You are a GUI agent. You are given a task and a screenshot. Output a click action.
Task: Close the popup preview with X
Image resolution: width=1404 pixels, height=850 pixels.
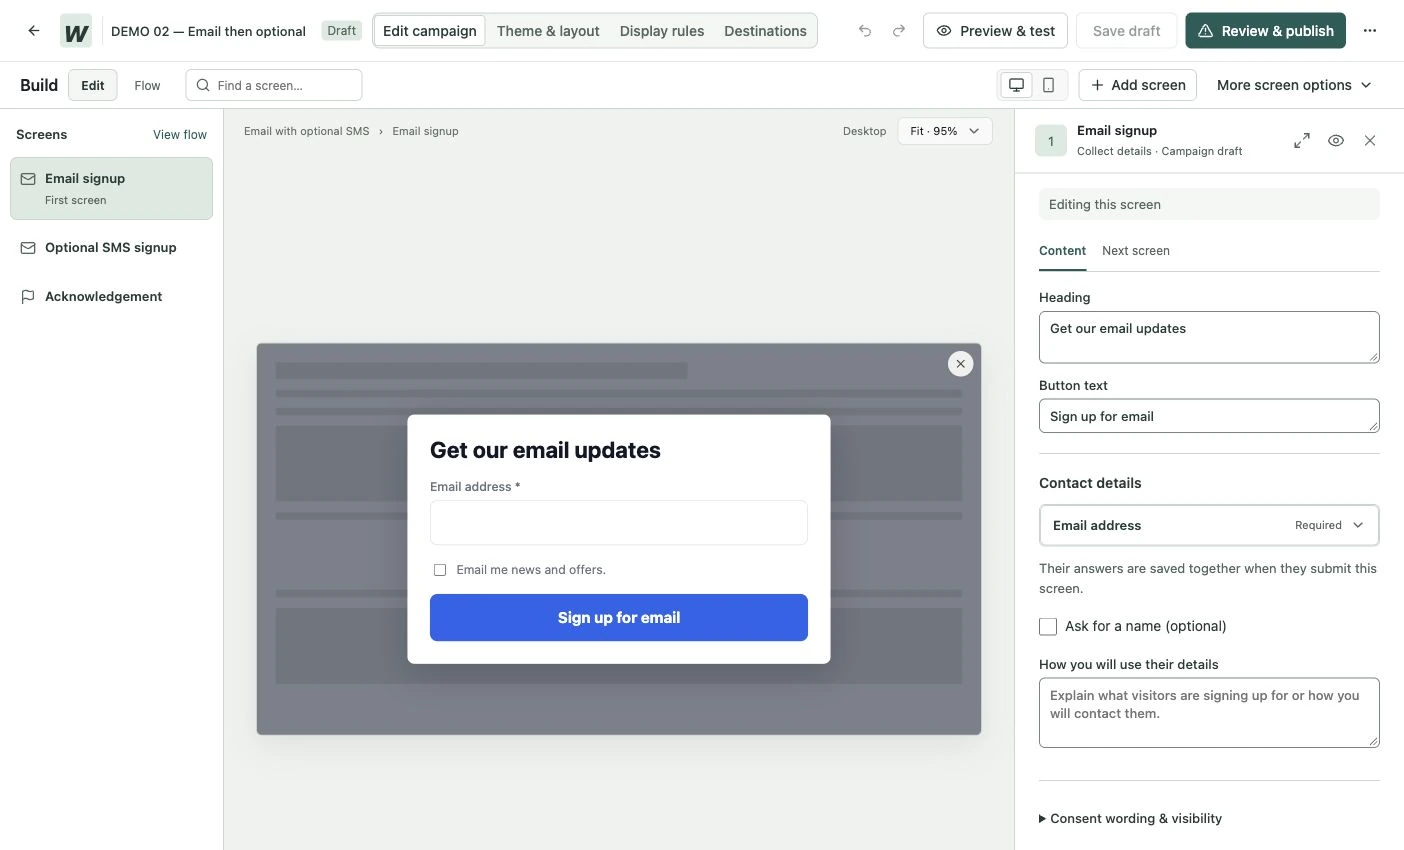point(960,364)
